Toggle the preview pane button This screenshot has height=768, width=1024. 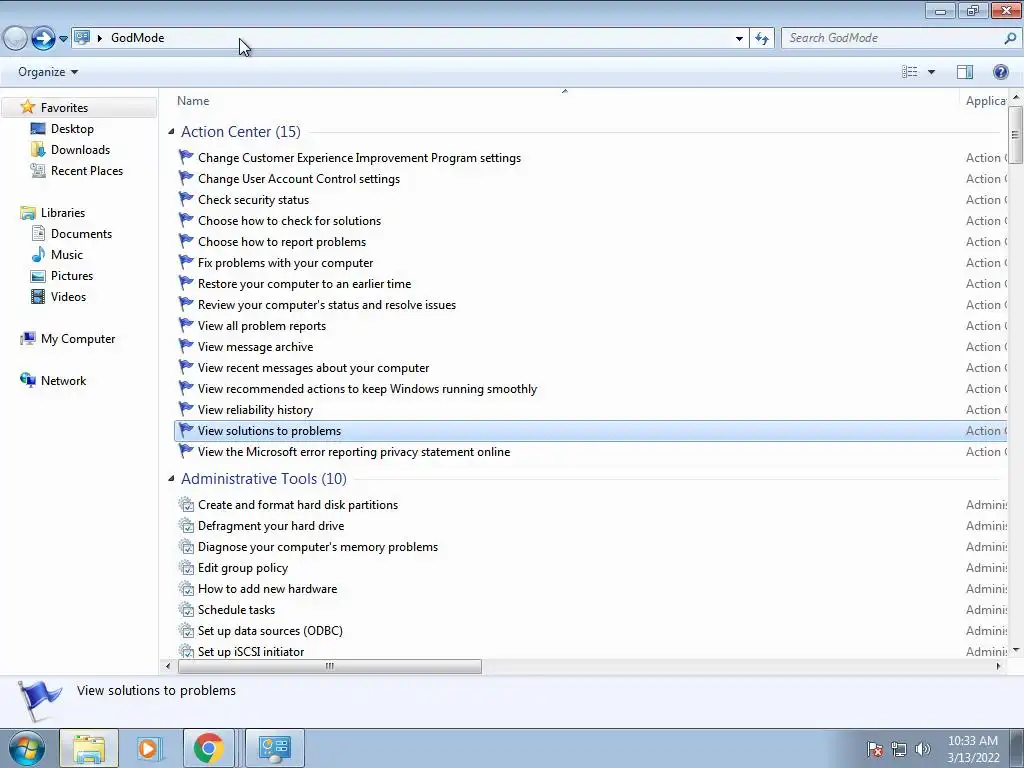click(965, 72)
